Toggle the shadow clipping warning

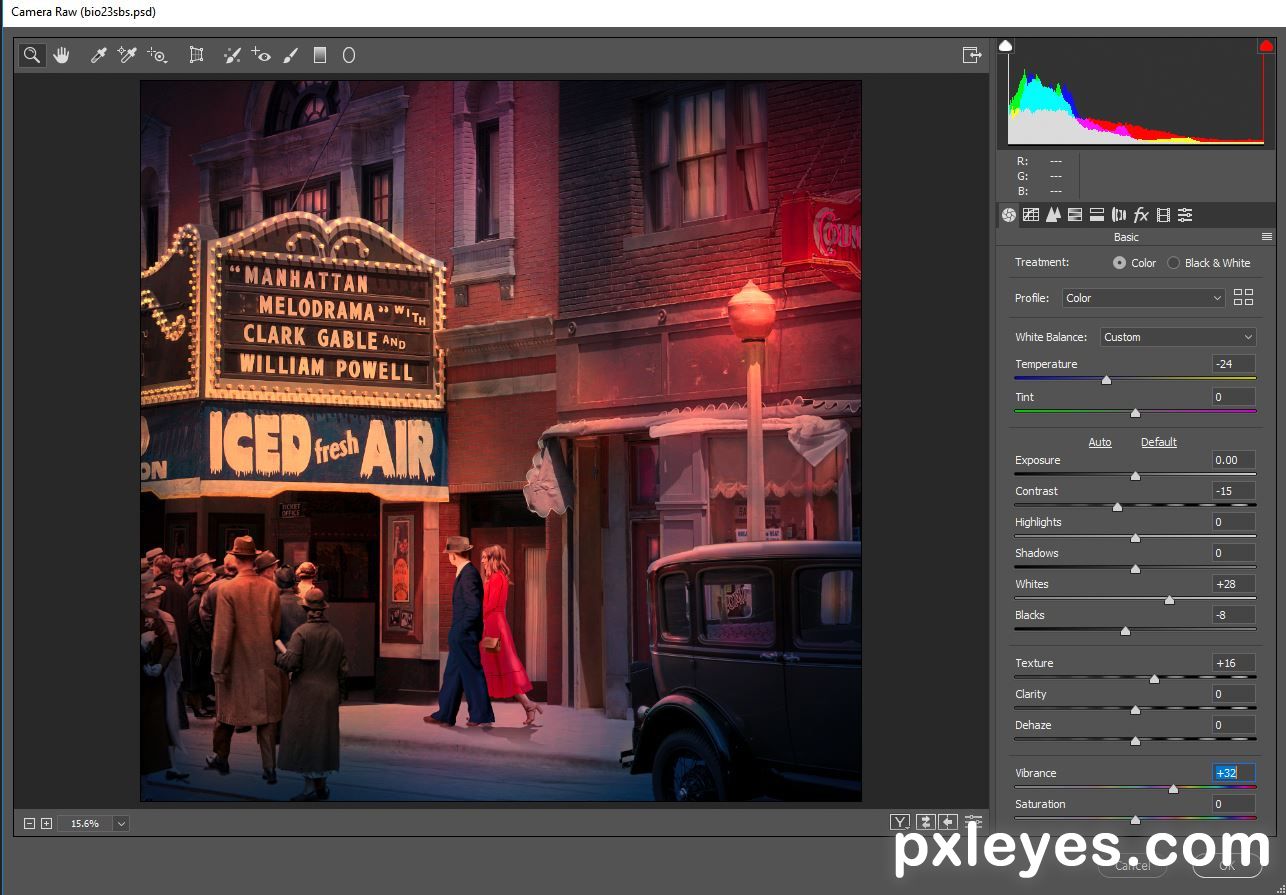tap(1006, 46)
